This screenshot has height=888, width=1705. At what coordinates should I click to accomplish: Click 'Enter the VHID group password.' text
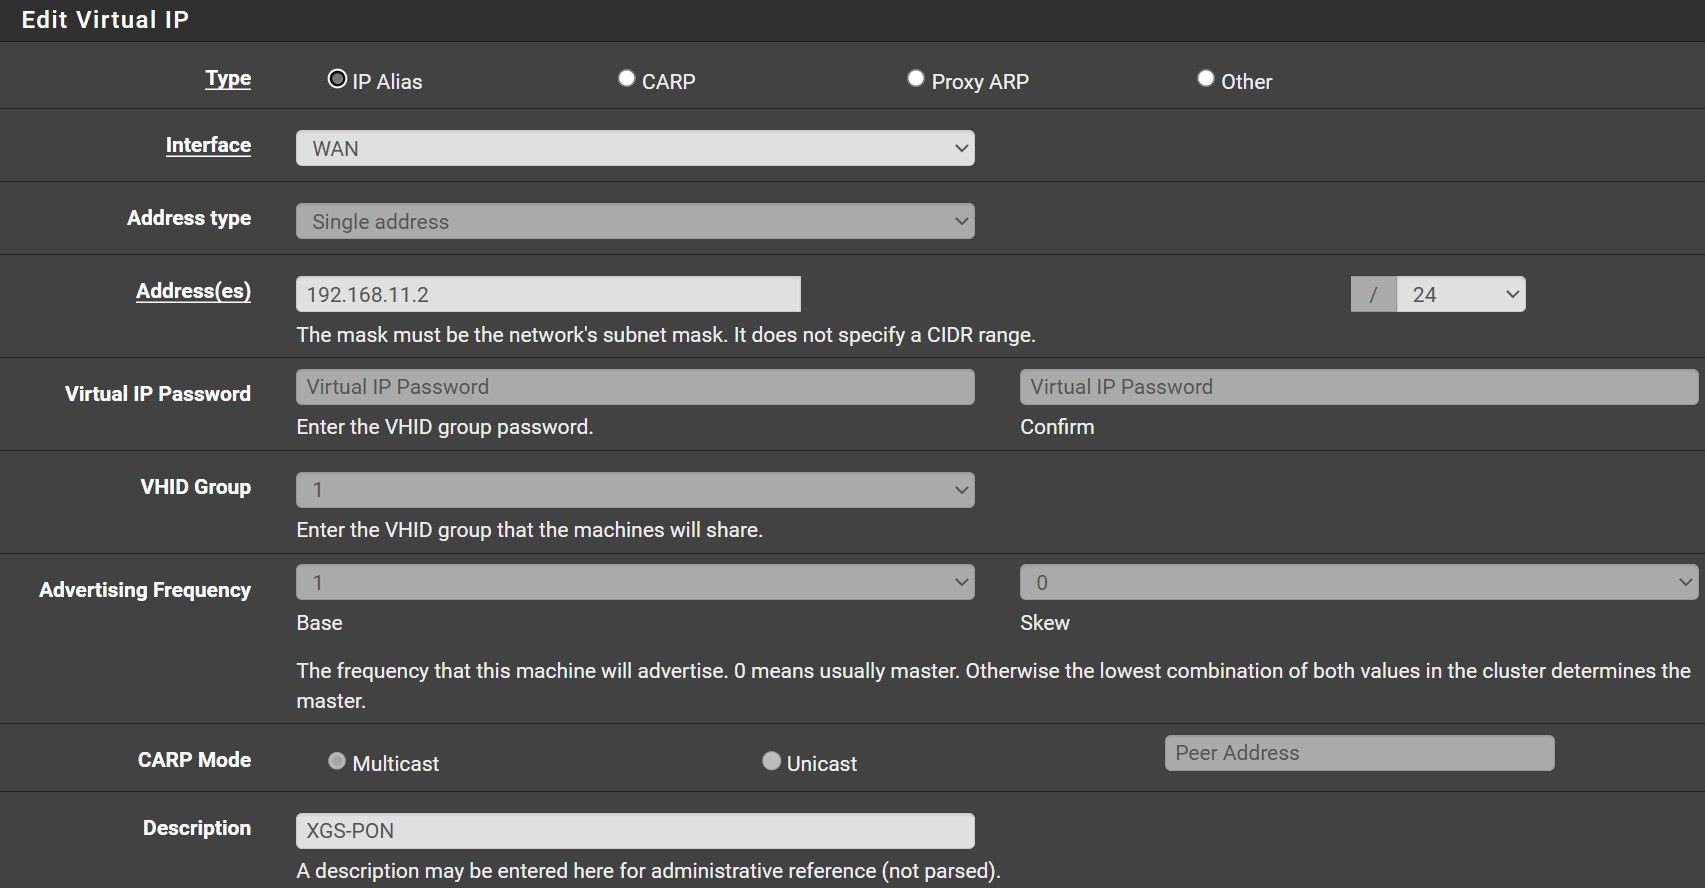coord(445,427)
